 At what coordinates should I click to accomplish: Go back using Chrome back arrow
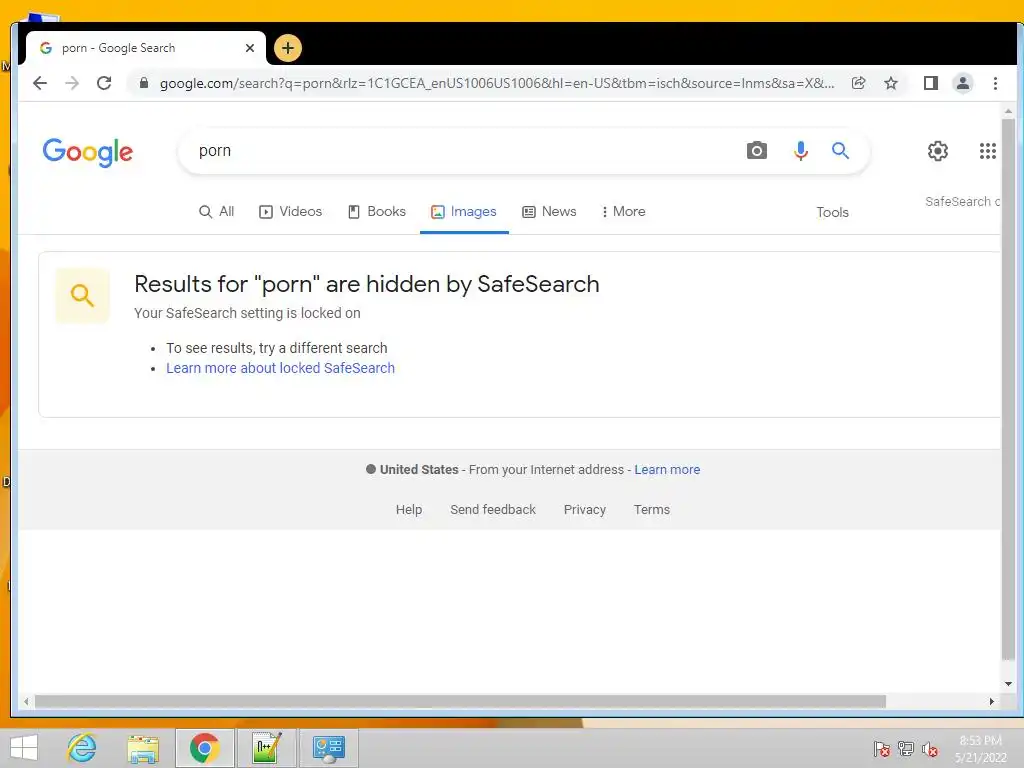point(40,83)
